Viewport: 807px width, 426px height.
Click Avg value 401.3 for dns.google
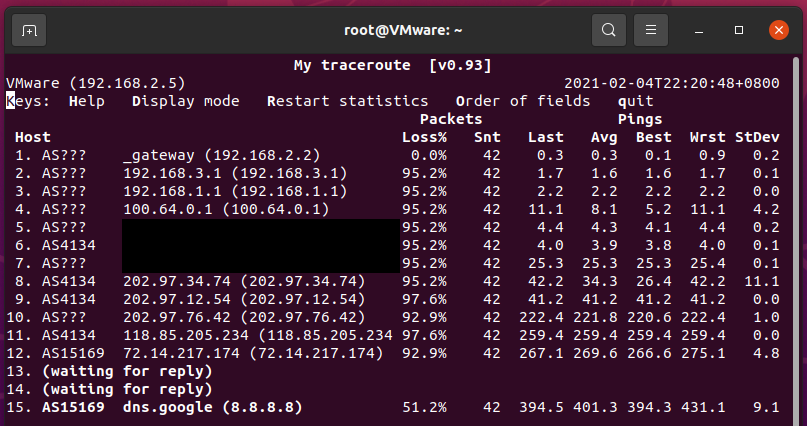click(595, 407)
